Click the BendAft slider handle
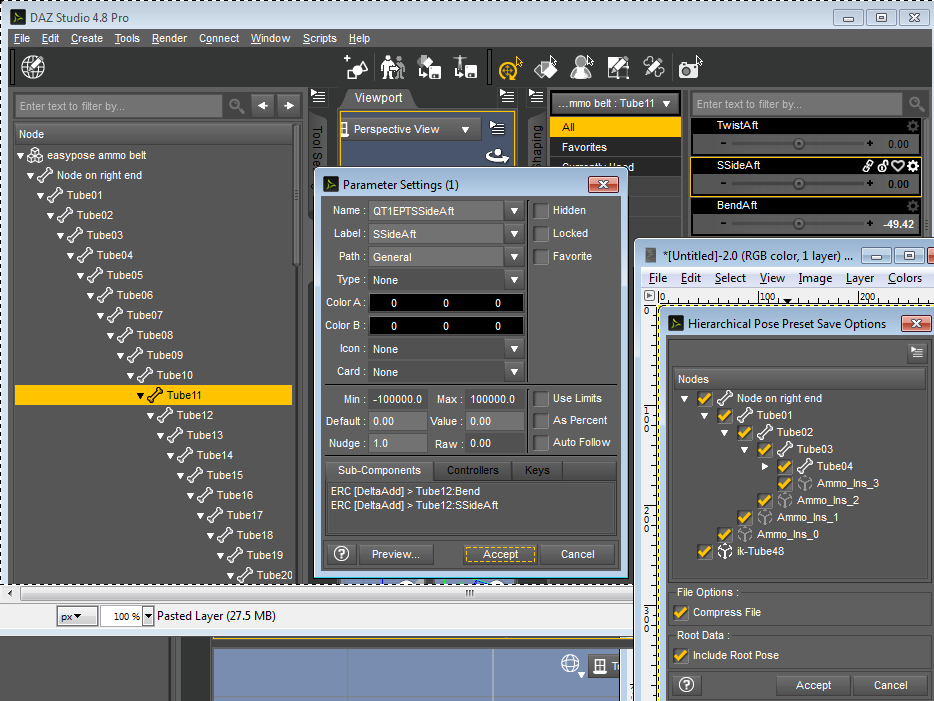The width and height of the screenshot is (934, 701). 799,224
